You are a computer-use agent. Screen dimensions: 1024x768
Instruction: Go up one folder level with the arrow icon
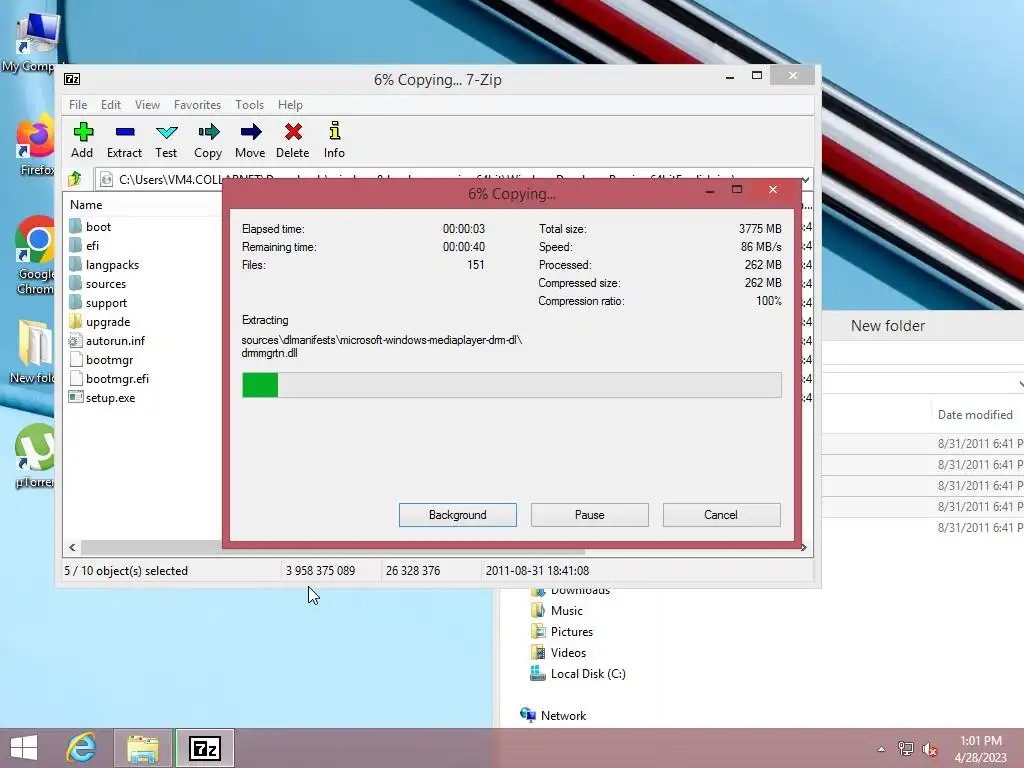[74, 179]
